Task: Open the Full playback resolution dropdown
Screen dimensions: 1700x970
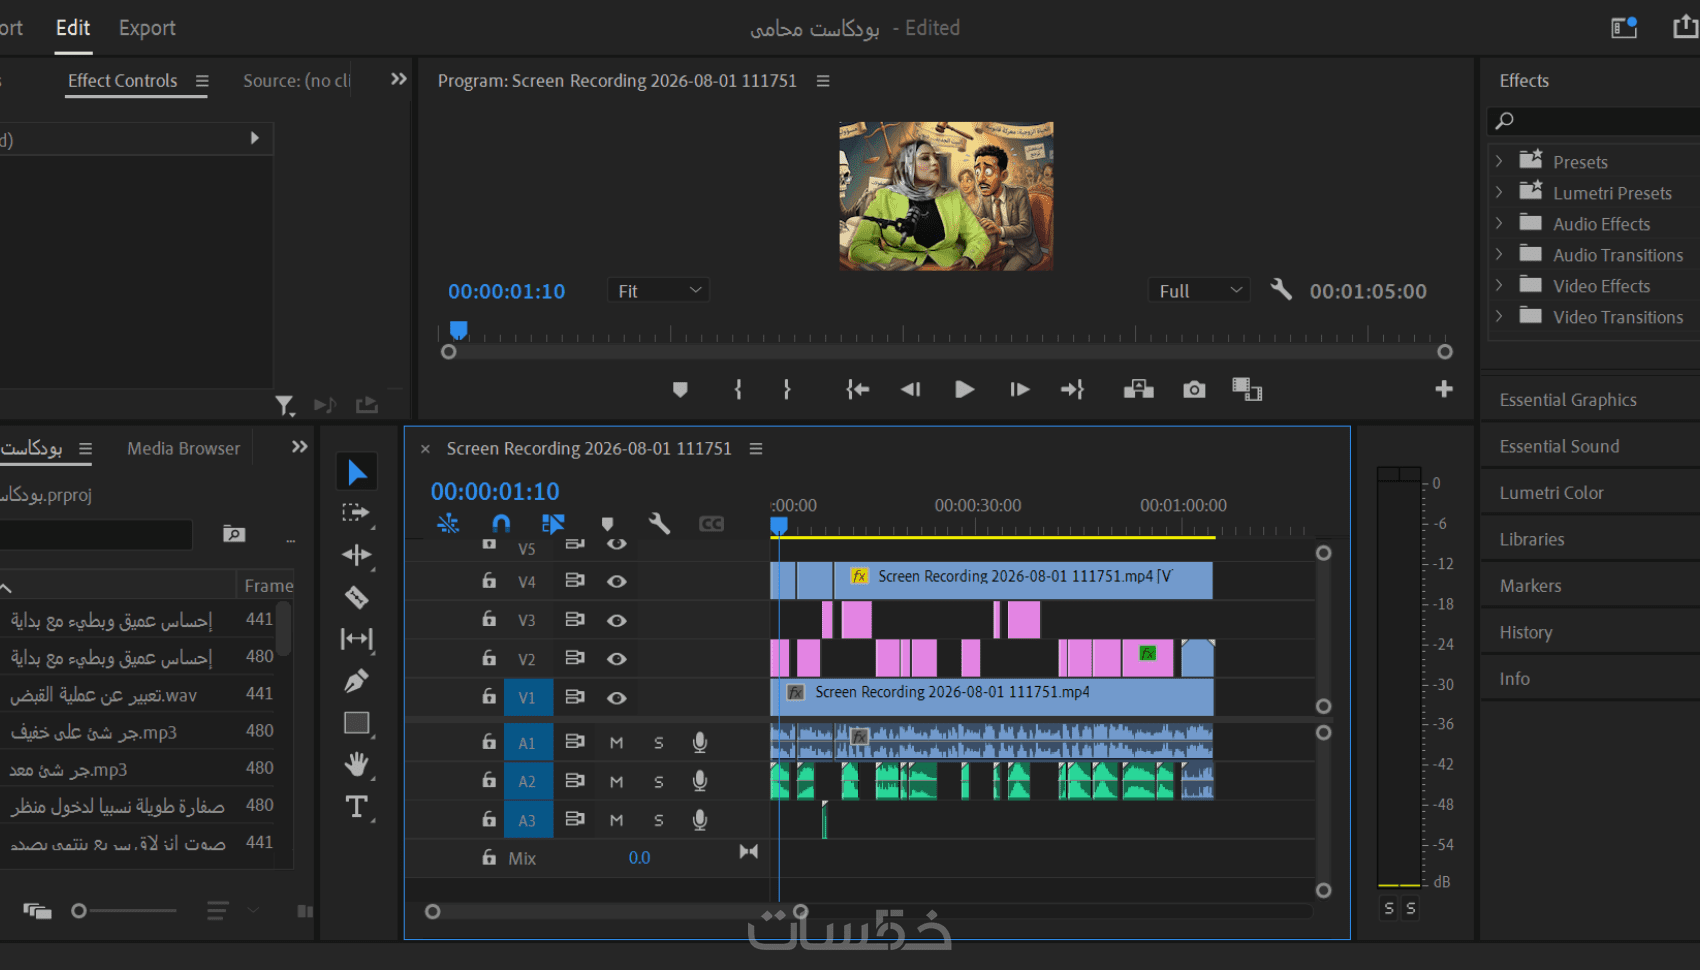Action: point(1198,291)
